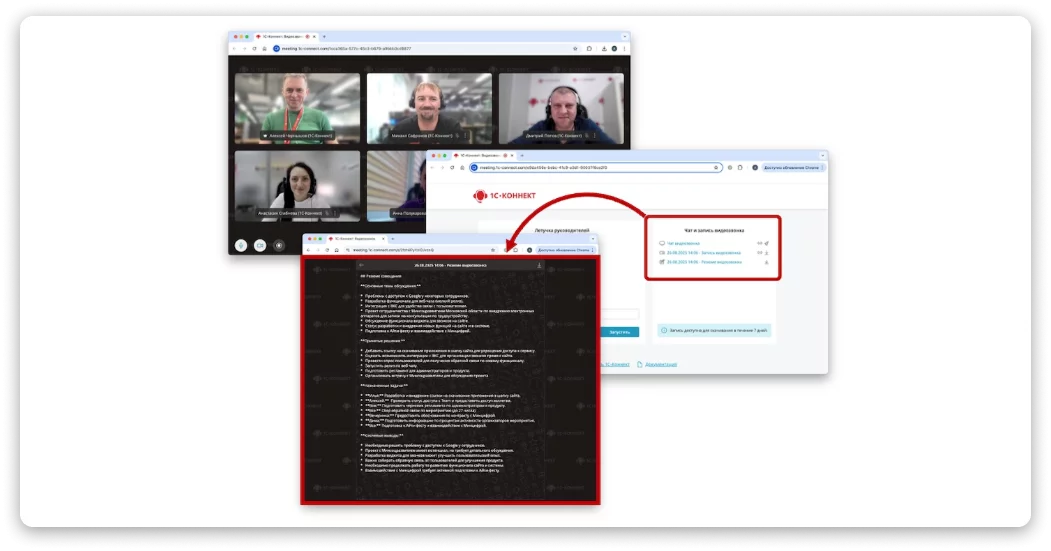Expand the tab search arrow in the video call window
The width and height of the screenshot is (1051, 551).
click(x=625, y=37)
